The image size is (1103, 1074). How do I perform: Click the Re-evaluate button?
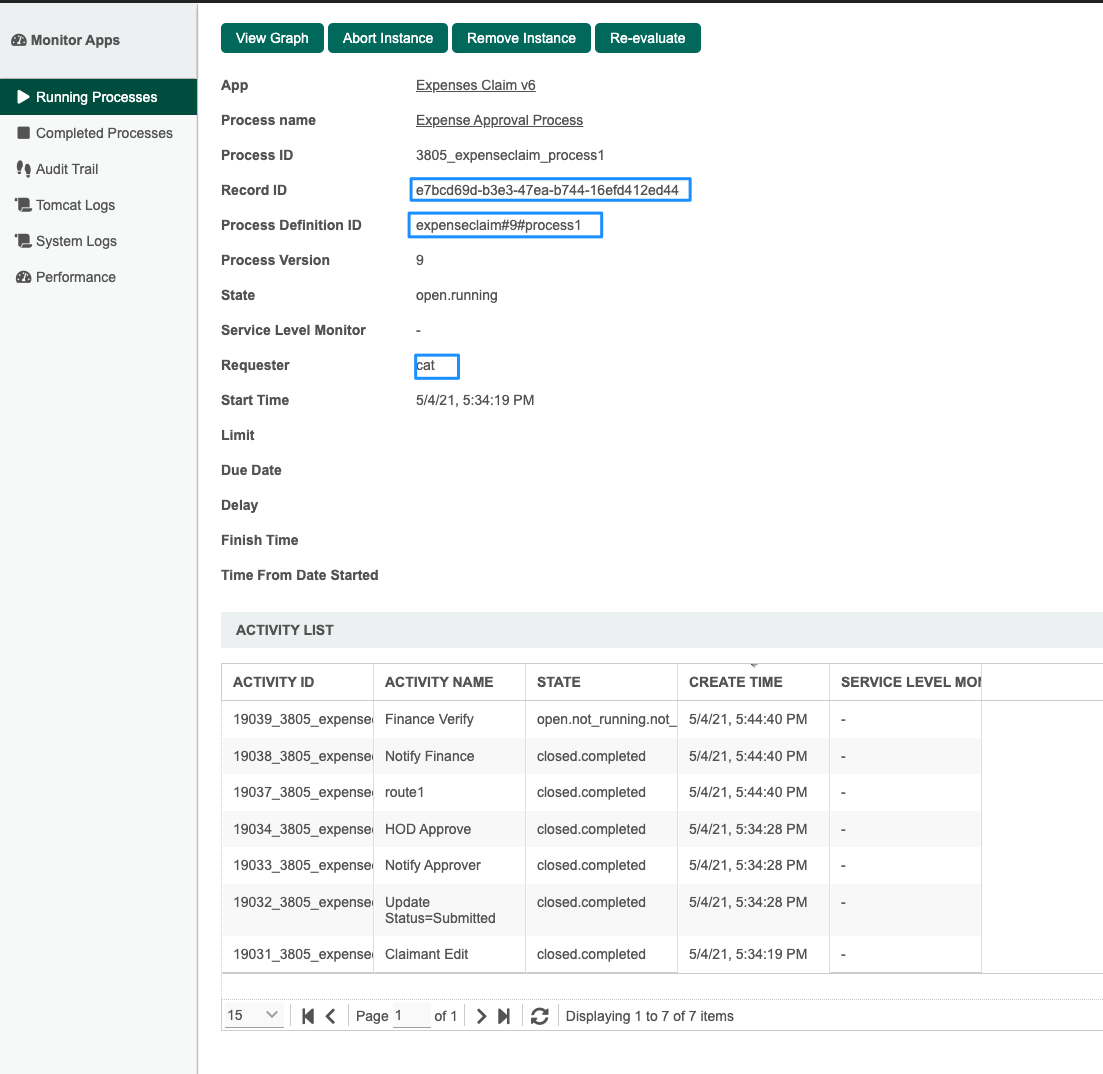pyautogui.click(x=647, y=38)
